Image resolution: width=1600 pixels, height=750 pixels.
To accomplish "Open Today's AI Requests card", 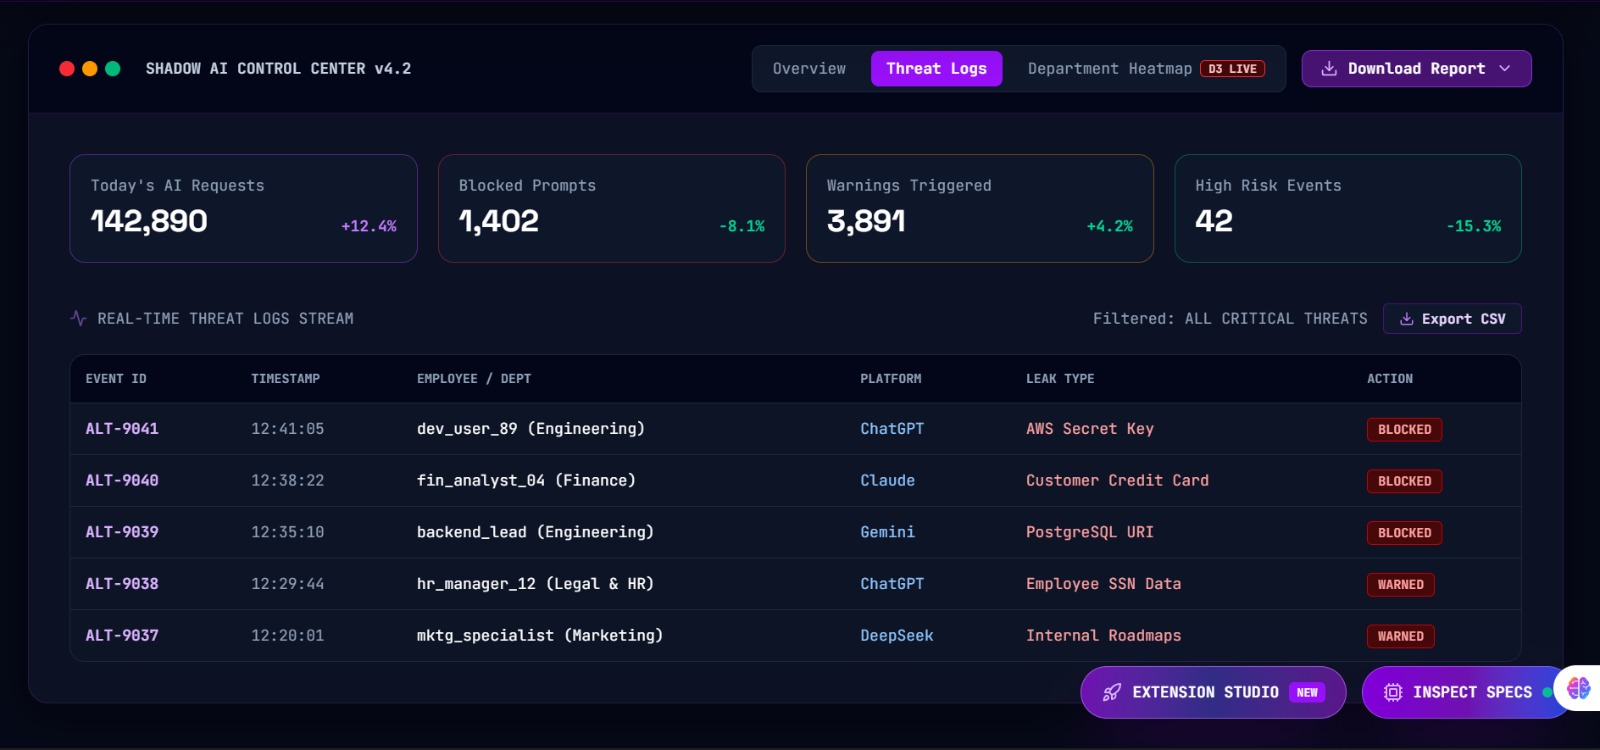I will [x=244, y=208].
